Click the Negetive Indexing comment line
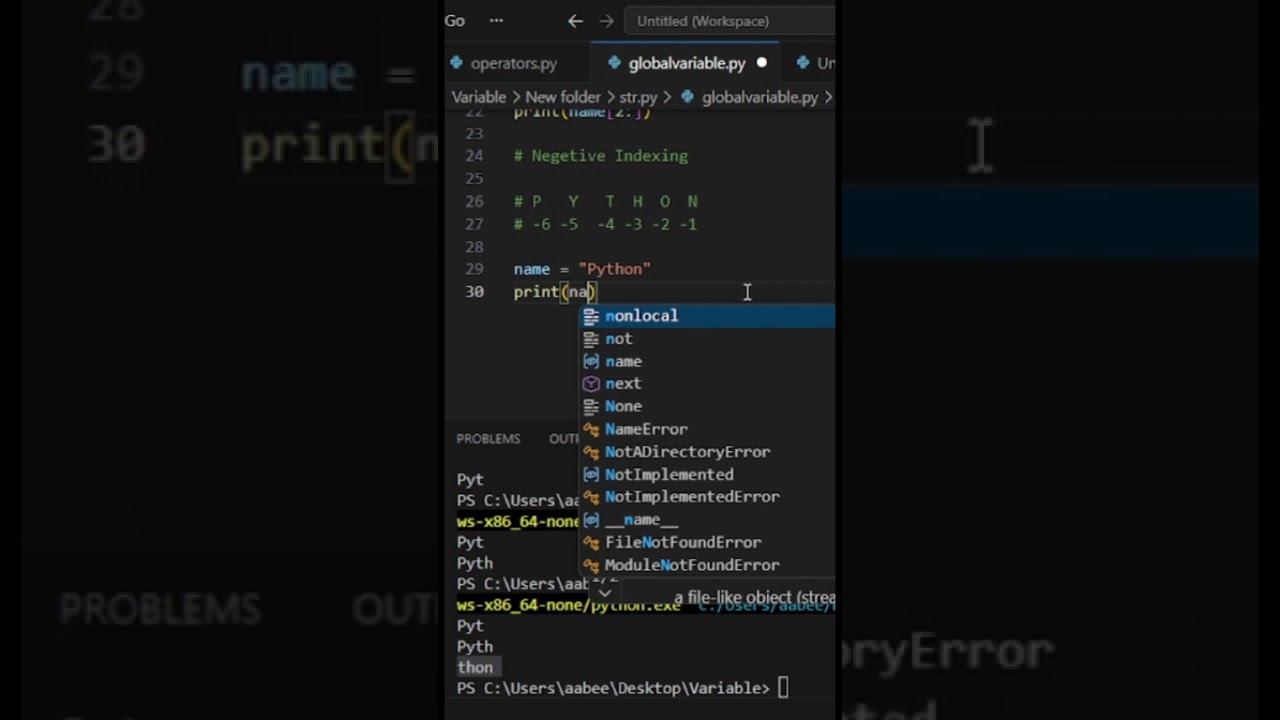This screenshot has height=720, width=1280. click(600, 156)
